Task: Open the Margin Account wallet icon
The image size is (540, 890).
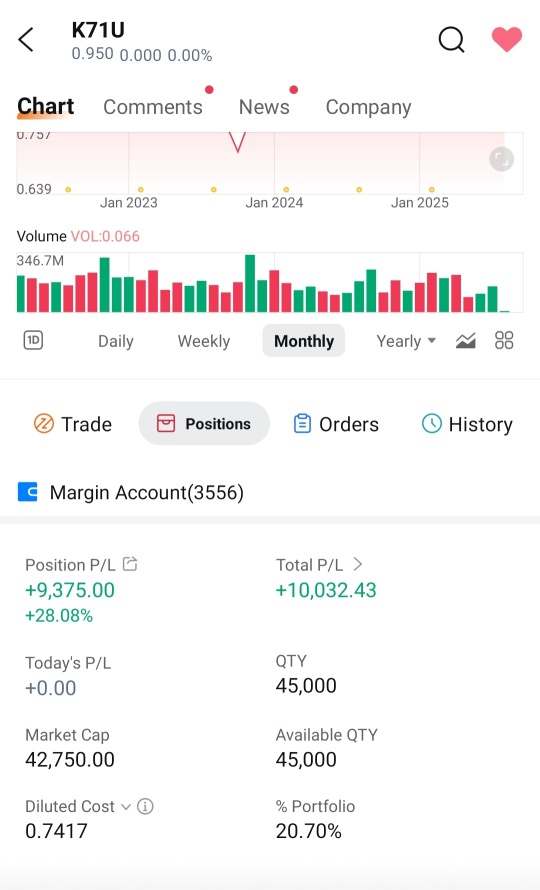Action: click(28, 492)
